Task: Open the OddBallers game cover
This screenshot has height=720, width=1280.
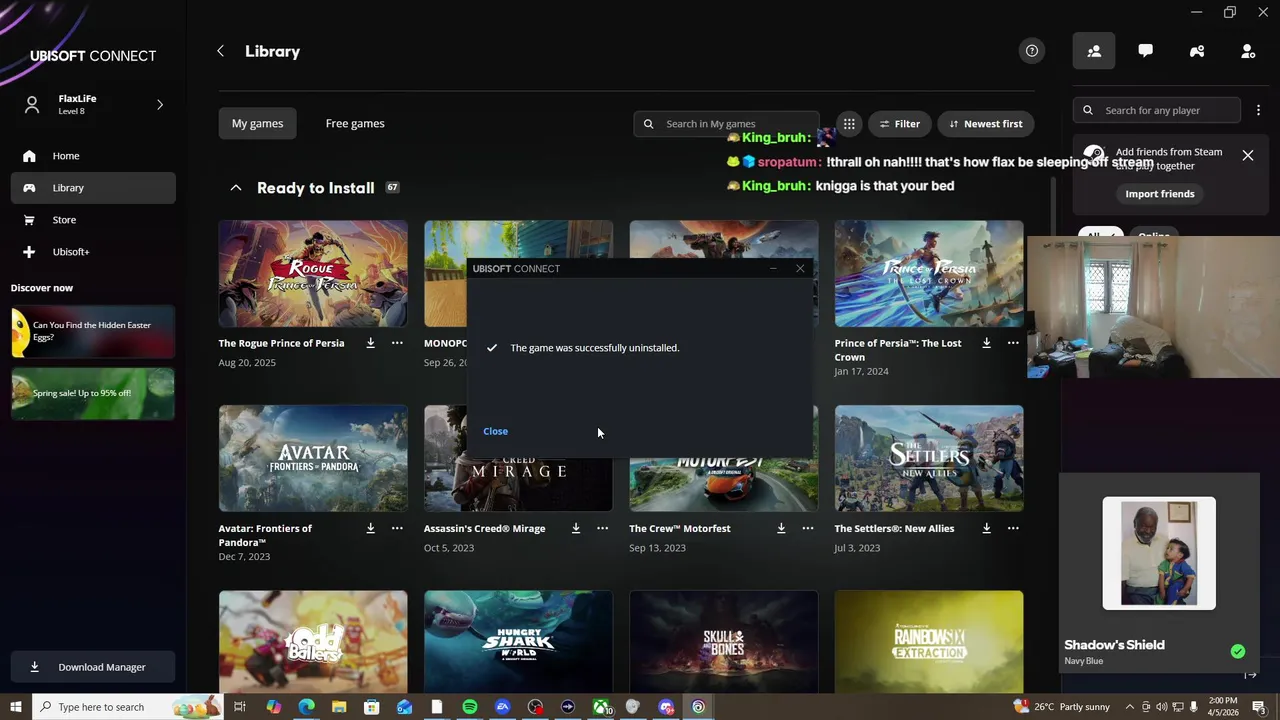Action: (313, 641)
